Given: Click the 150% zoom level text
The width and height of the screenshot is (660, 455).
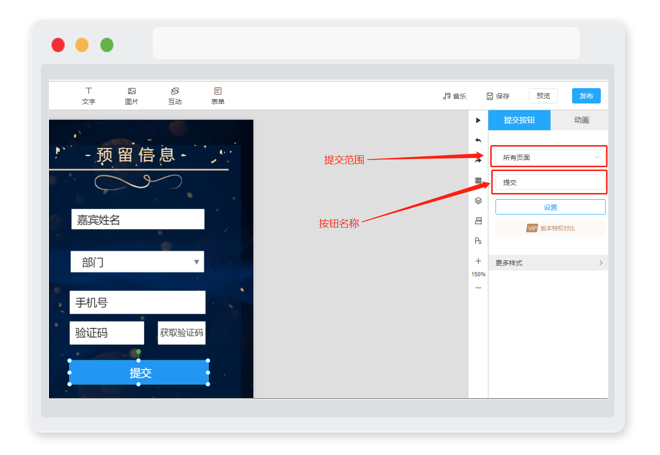Looking at the screenshot, I should [478, 274].
